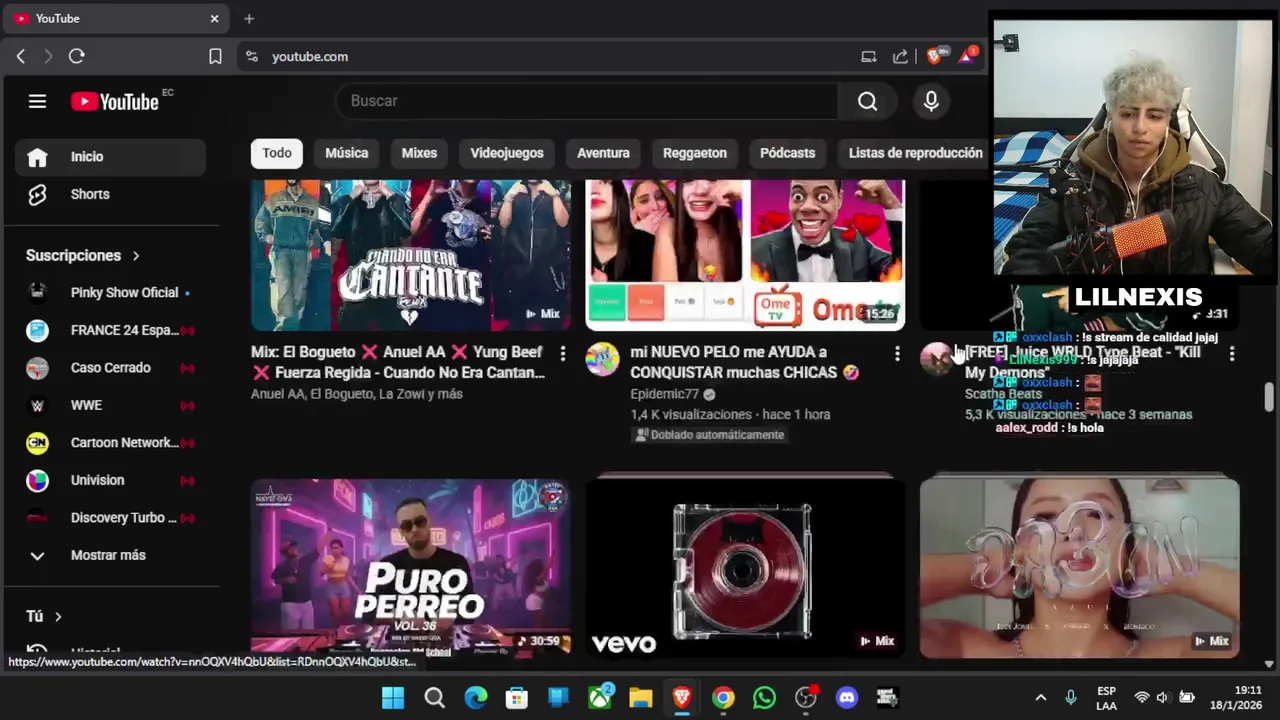Screen dimensions: 1280x720
Task: Open Puro Perreo Vol. 36 thumbnail
Action: click(410, 567)
